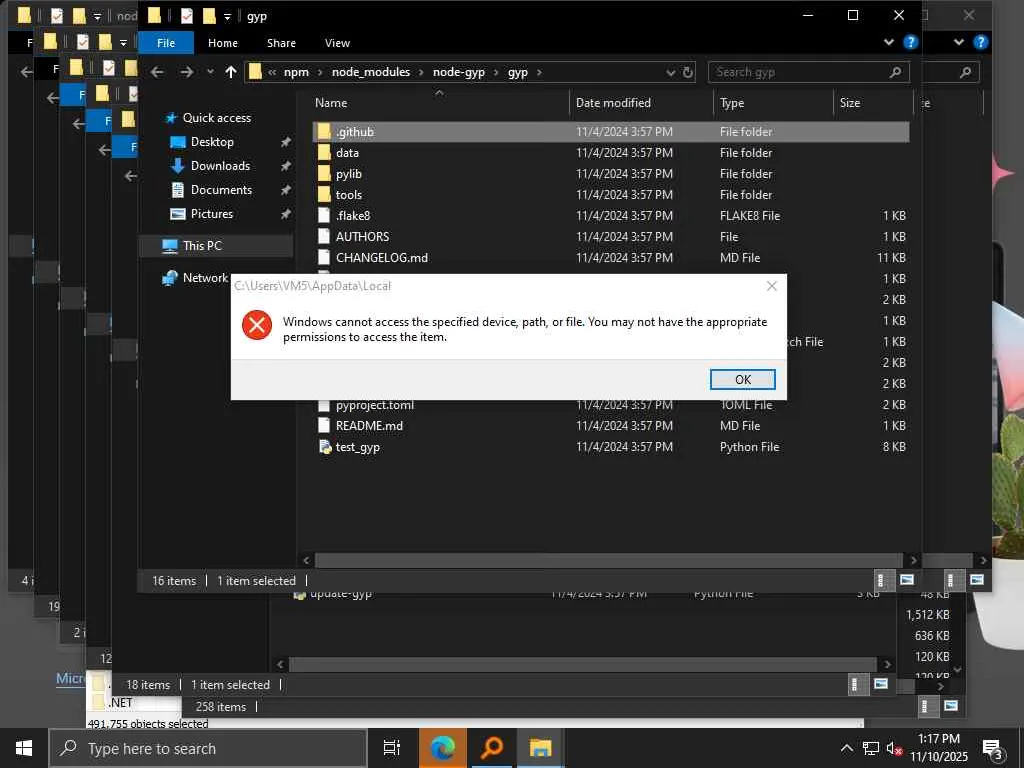The image size is (1024, 768).
Task: Launch Microsoft Edge from taskbar
Action: [442, 748]
